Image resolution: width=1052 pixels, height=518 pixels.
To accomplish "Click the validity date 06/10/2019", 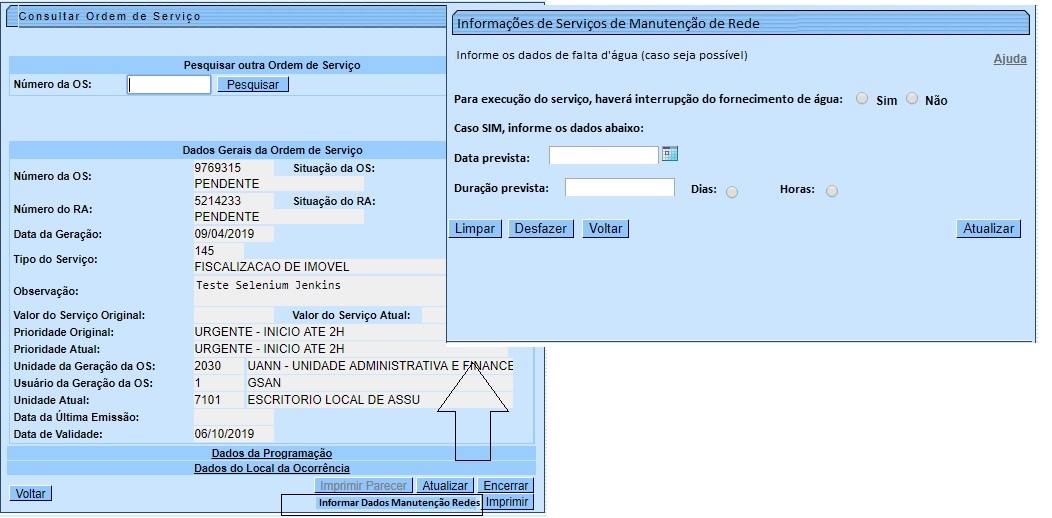I will click(223, 433).
